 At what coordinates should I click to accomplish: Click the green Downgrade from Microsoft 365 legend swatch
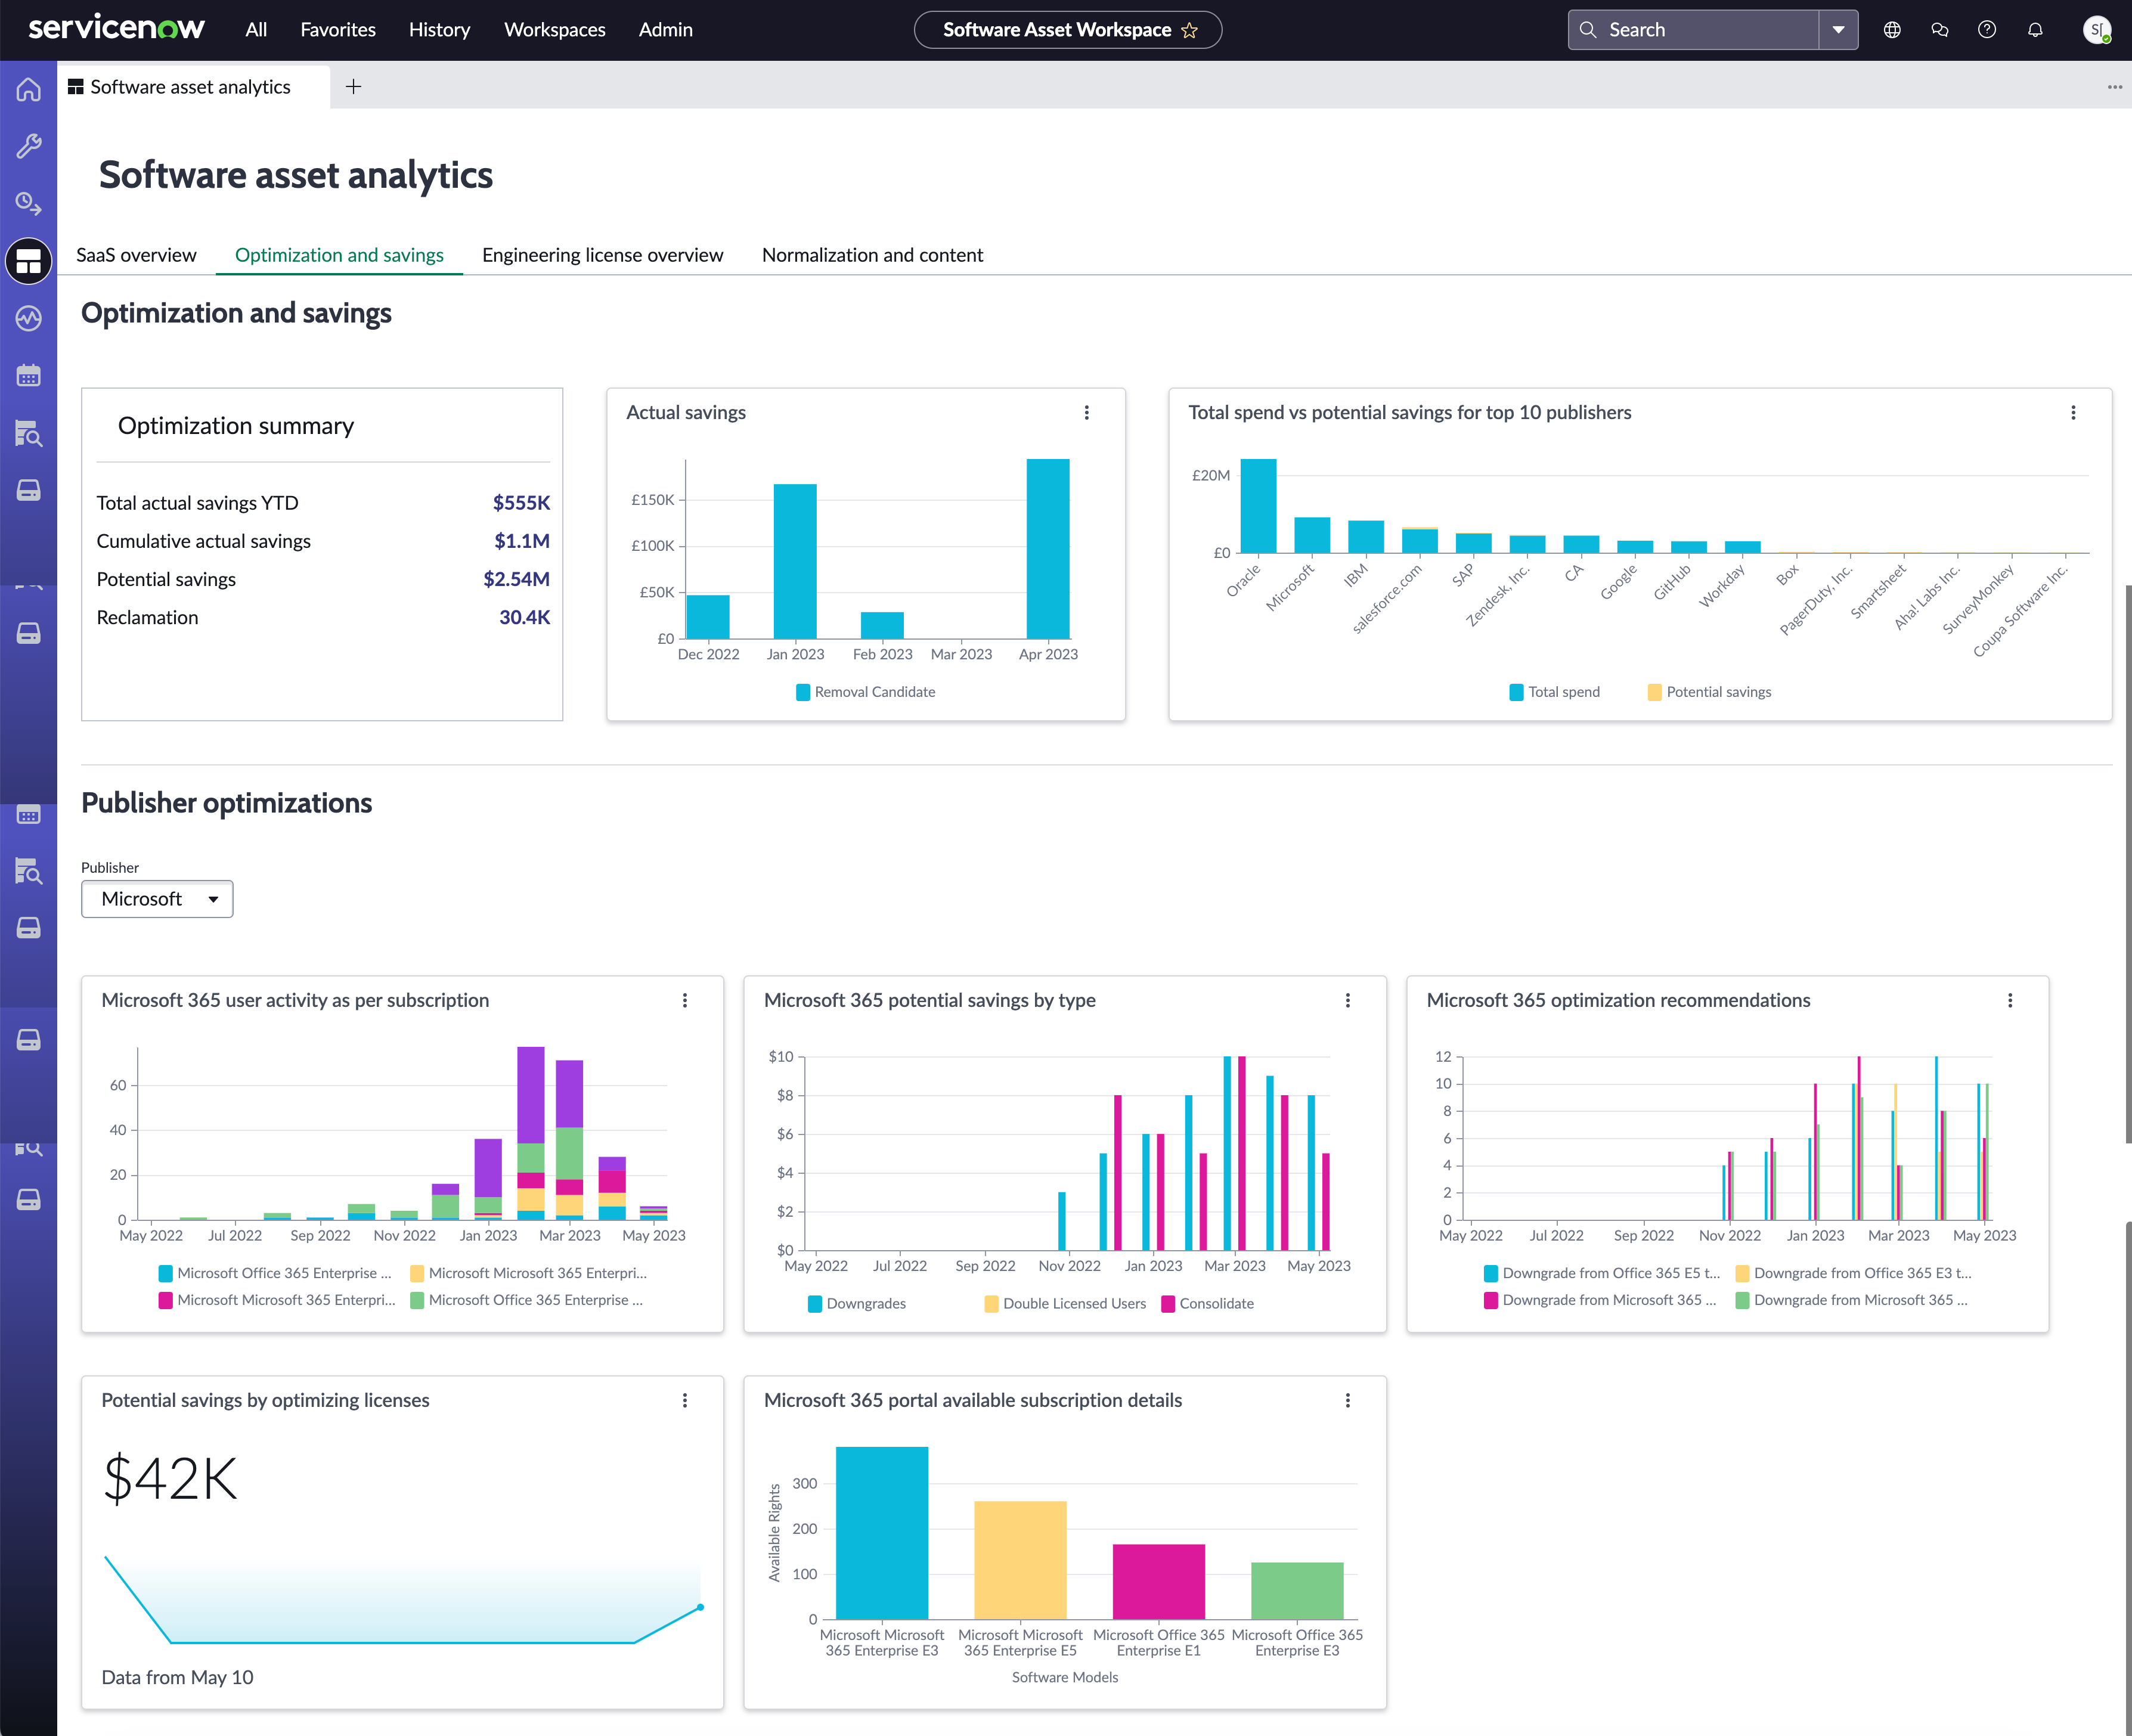click(1742, 1300)
